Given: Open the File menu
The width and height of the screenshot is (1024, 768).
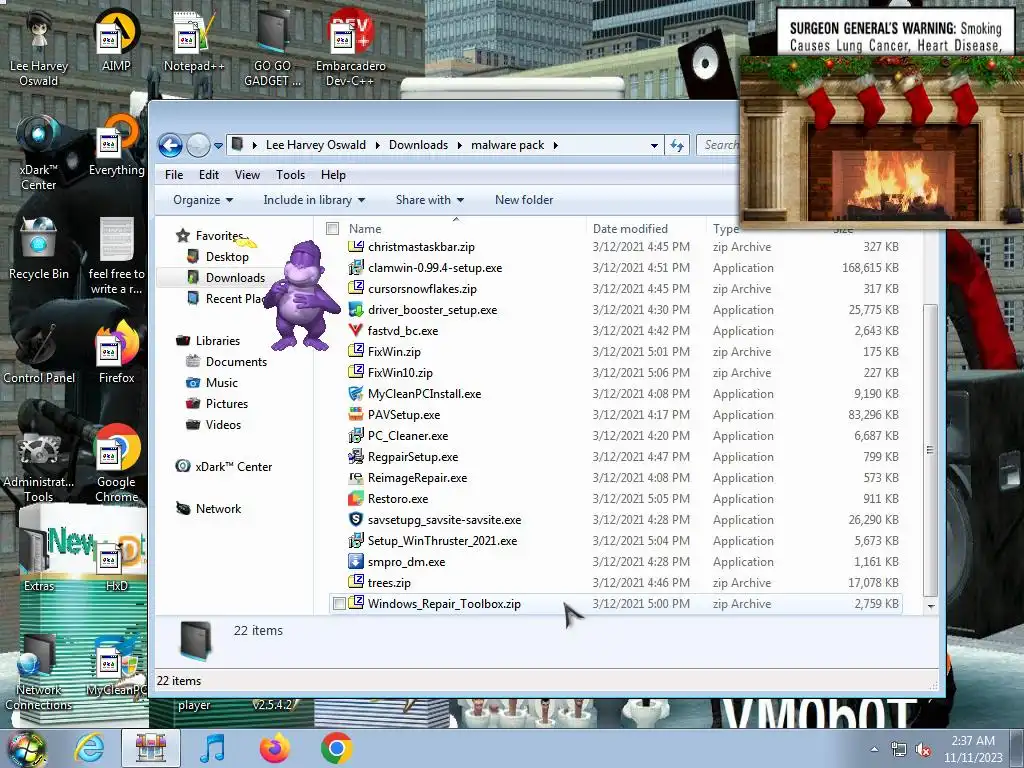Looking at the screenshot, I should coord(174,175).
